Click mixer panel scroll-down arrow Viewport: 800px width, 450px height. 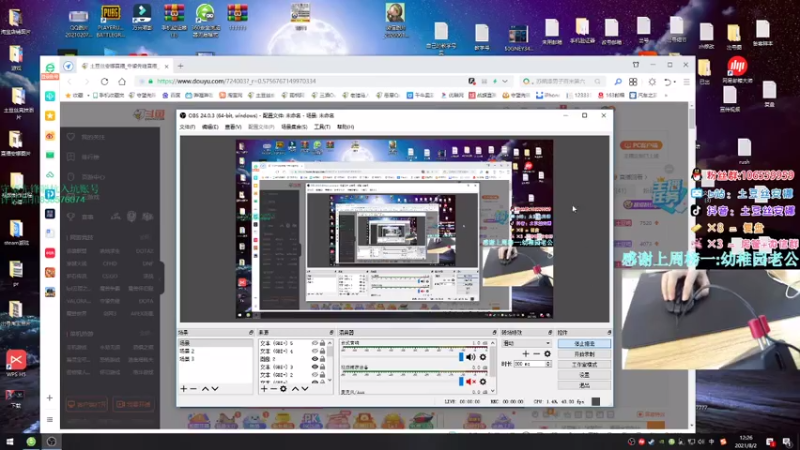(492, 391)
